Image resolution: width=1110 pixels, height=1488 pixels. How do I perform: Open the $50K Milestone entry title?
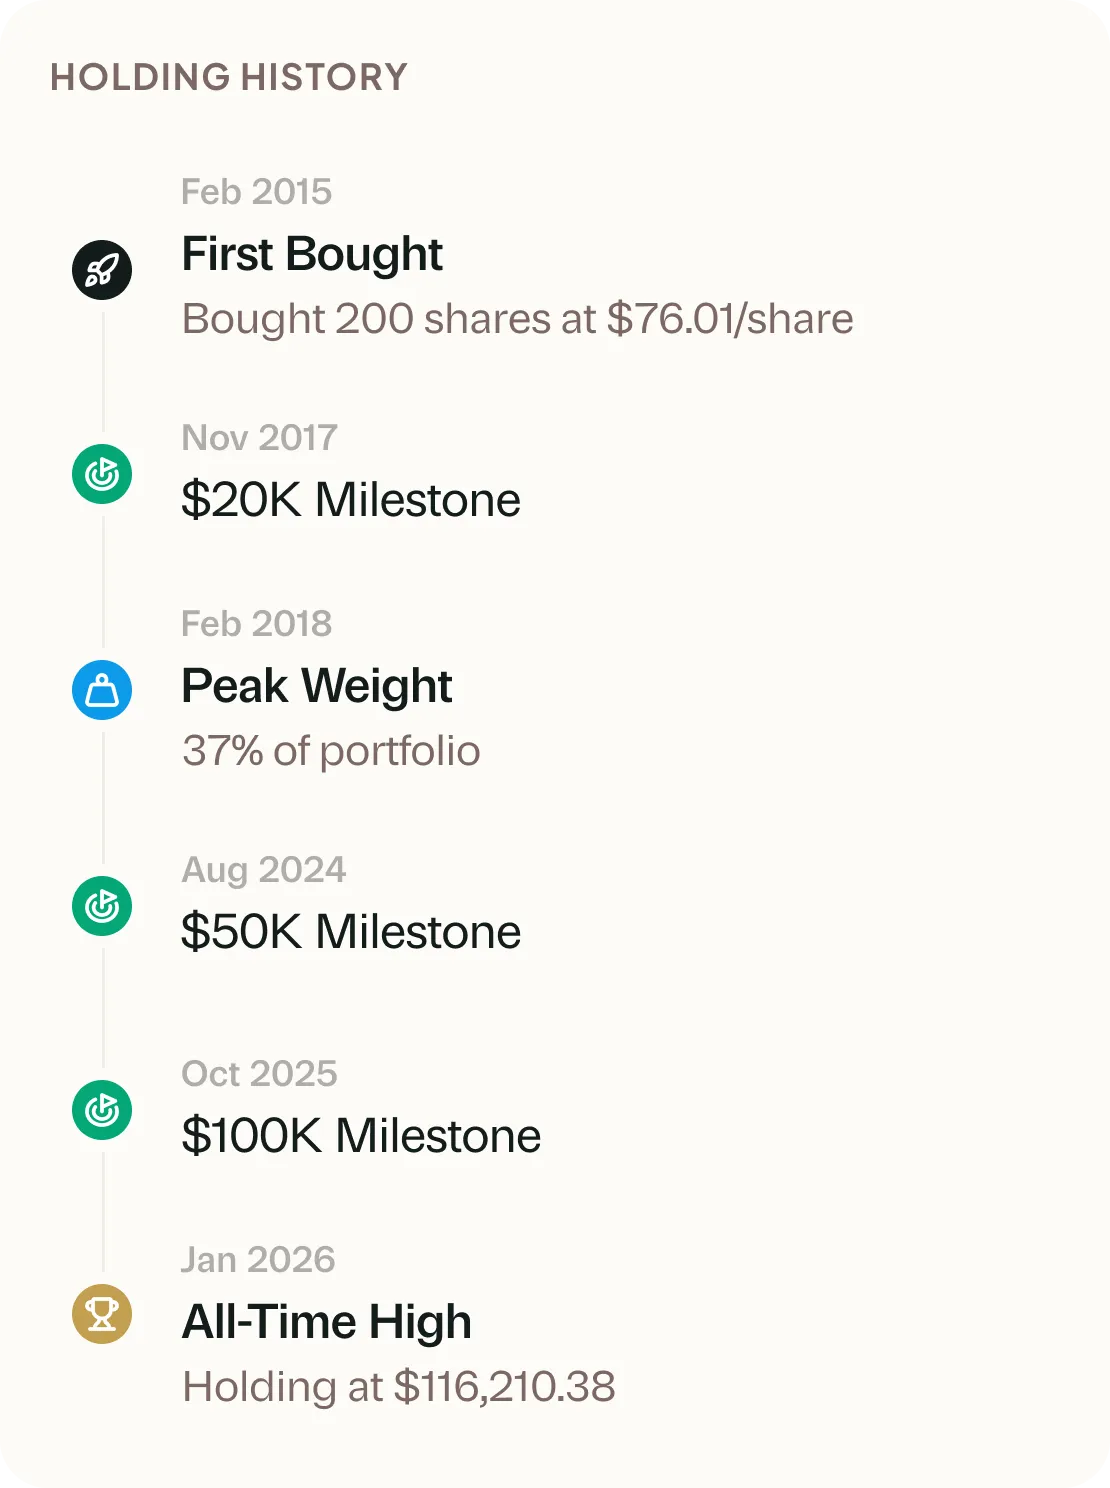(x=351, y=932)
